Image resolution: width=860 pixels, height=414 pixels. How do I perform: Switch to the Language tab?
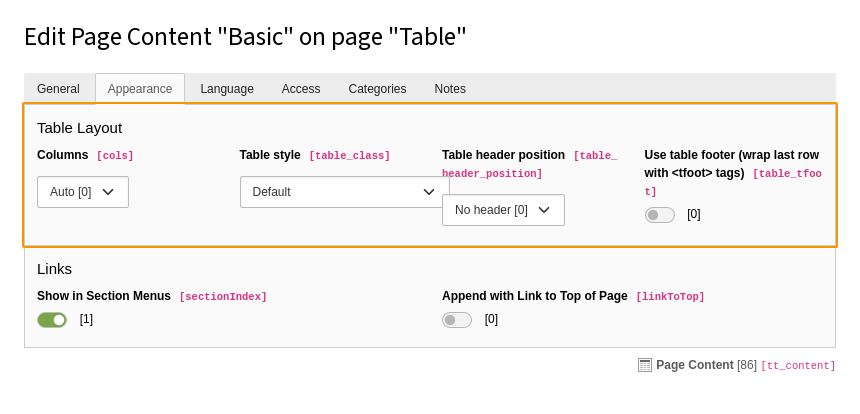tap(227, 89)
